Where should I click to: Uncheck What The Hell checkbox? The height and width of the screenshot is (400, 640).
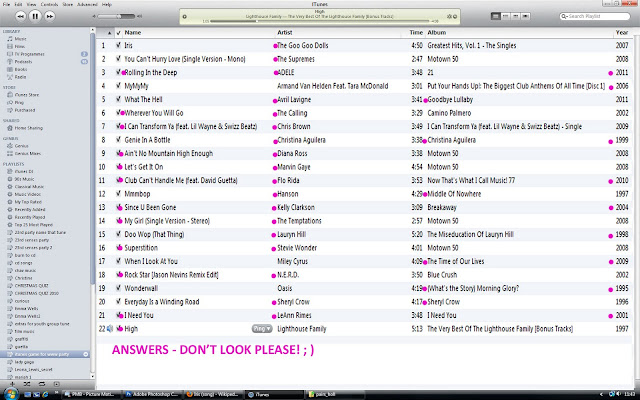[x=118, y=99]
